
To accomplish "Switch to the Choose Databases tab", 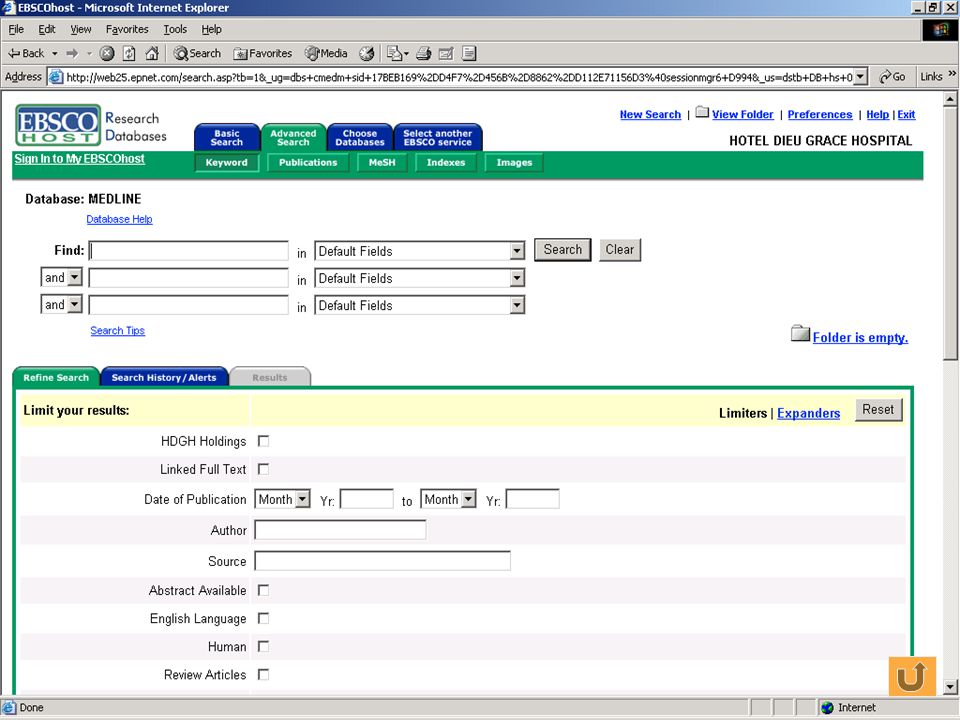I will [359, 138].
